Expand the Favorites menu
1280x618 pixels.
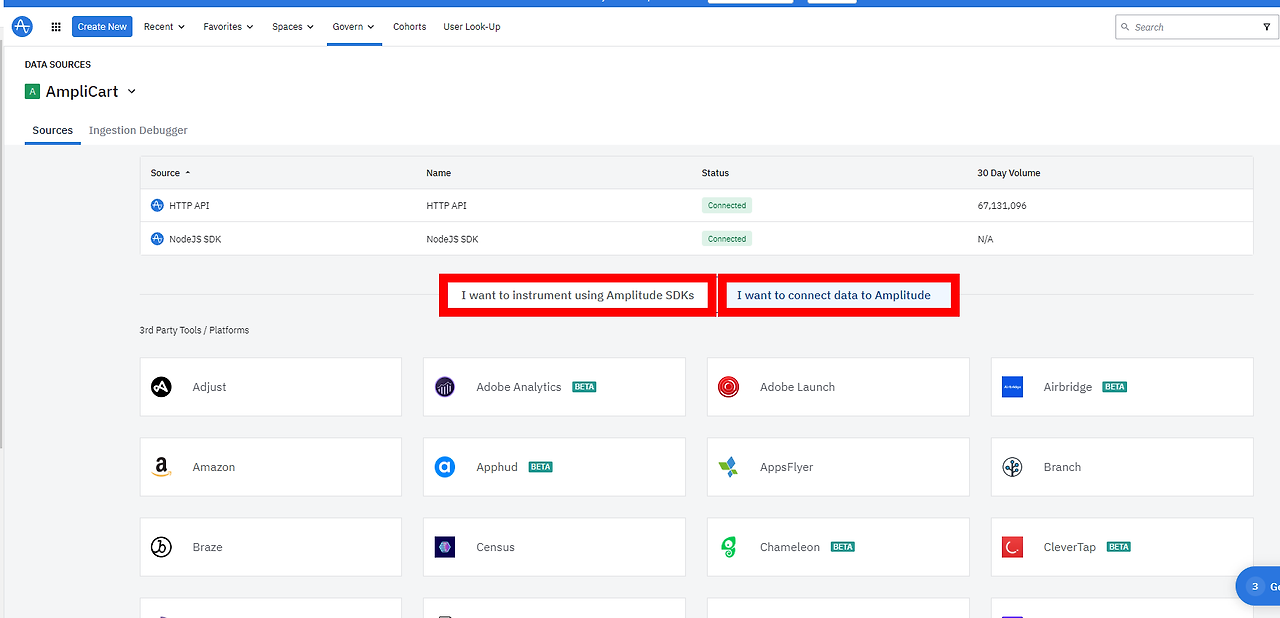coord(228,27)
